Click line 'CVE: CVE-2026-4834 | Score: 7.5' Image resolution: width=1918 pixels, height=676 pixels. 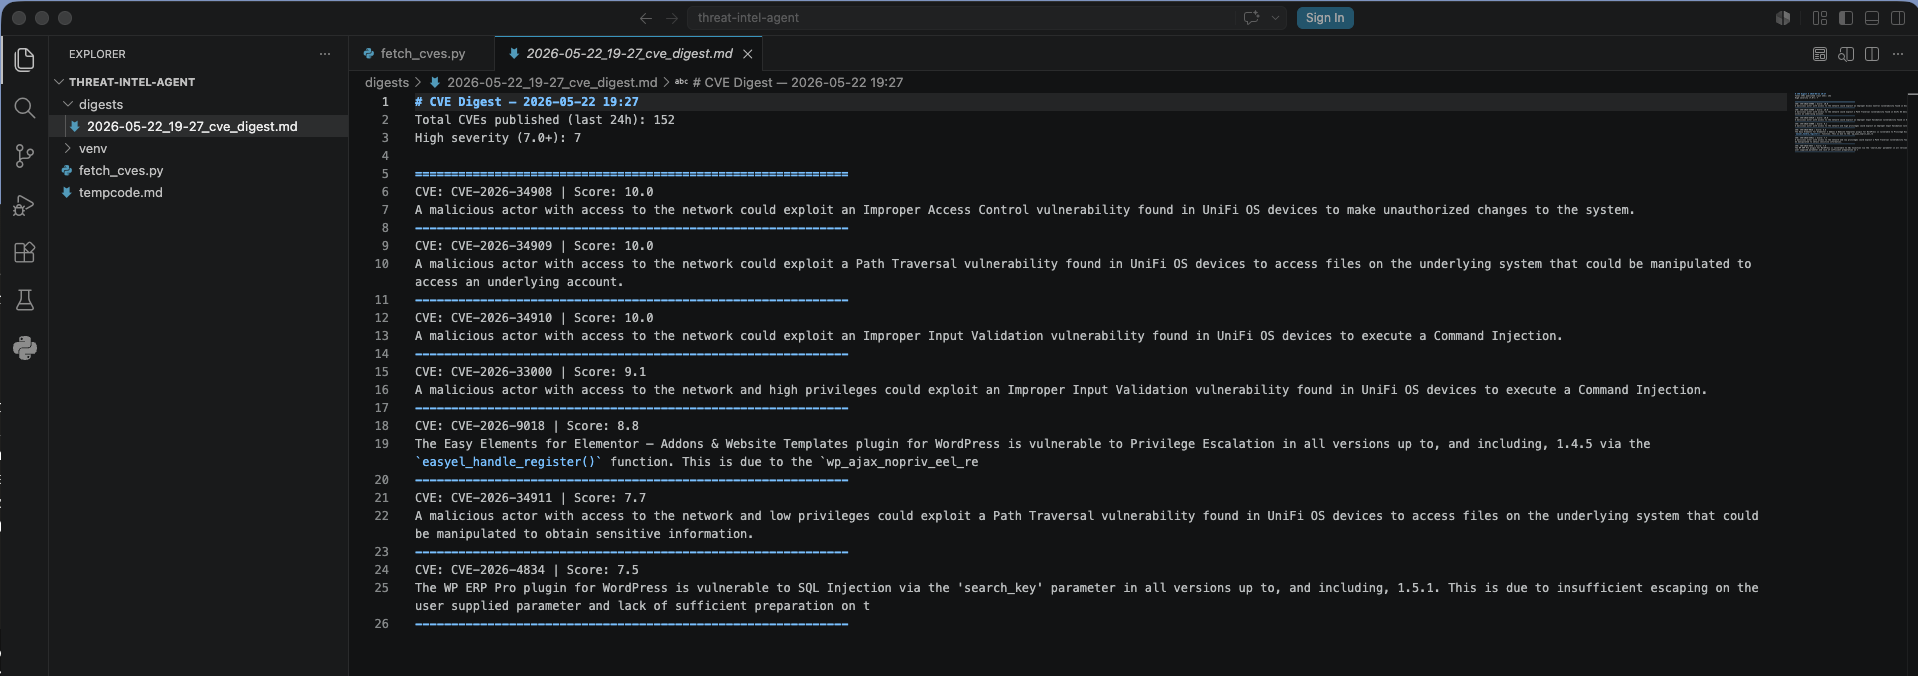click(x=527, y=570)
